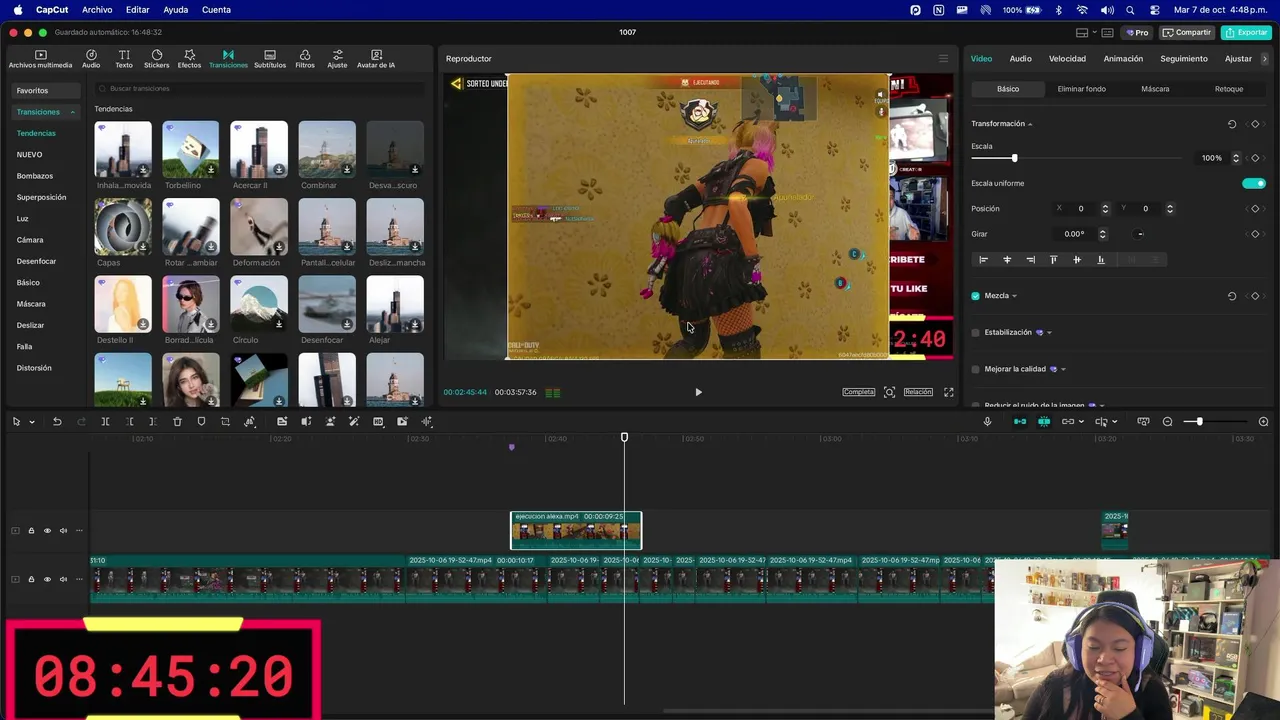Click the rotation dial next to Girar
This screenshot has width=1280, height=720.
pyautogui.click(x=1140, y=234)
